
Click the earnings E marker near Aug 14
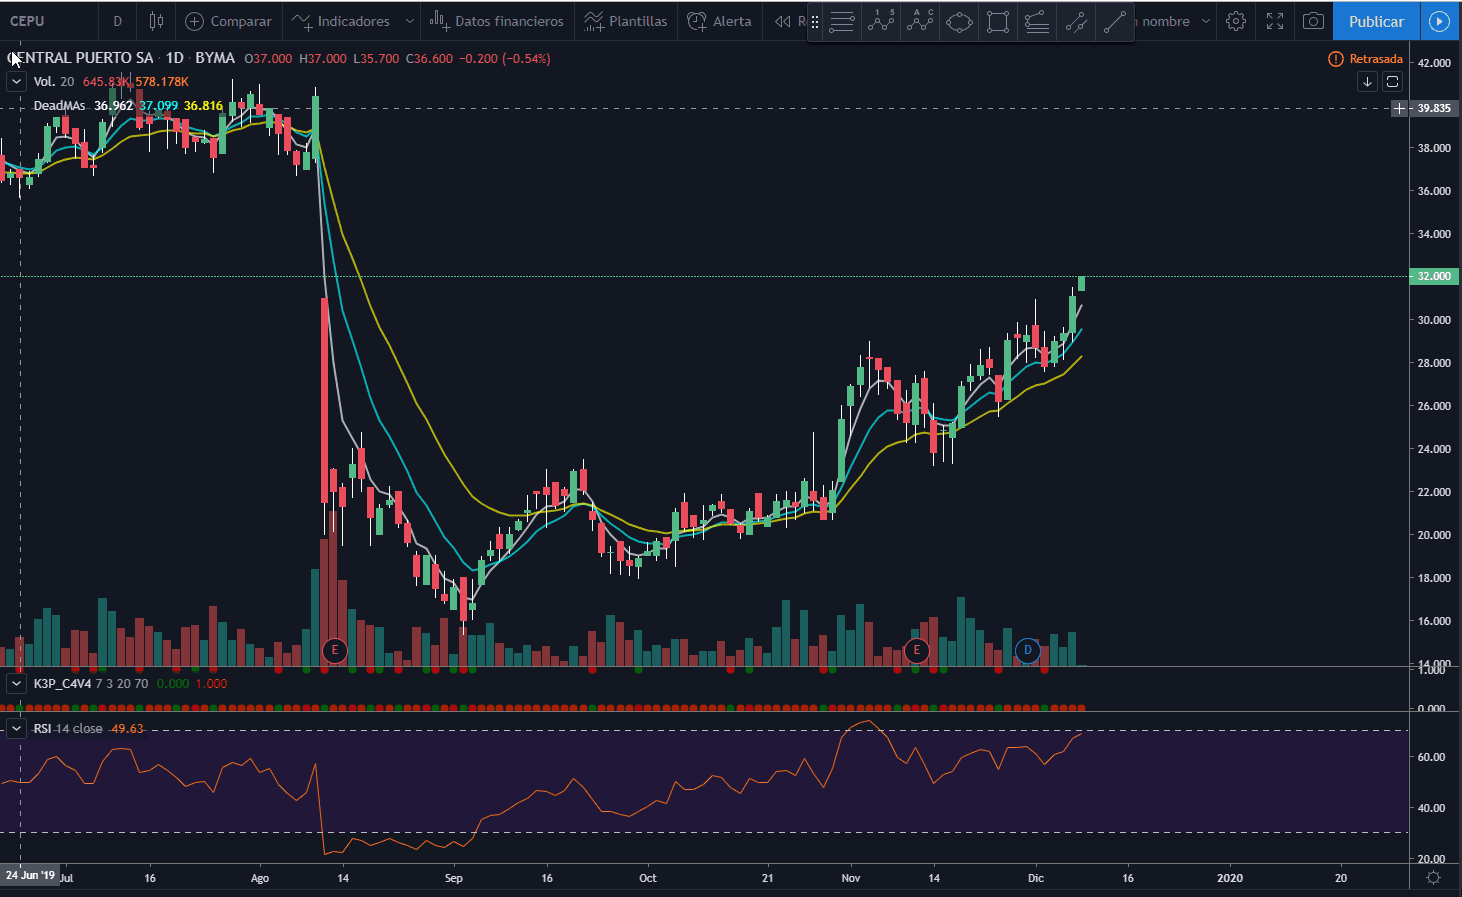click(x=335, y=651)
